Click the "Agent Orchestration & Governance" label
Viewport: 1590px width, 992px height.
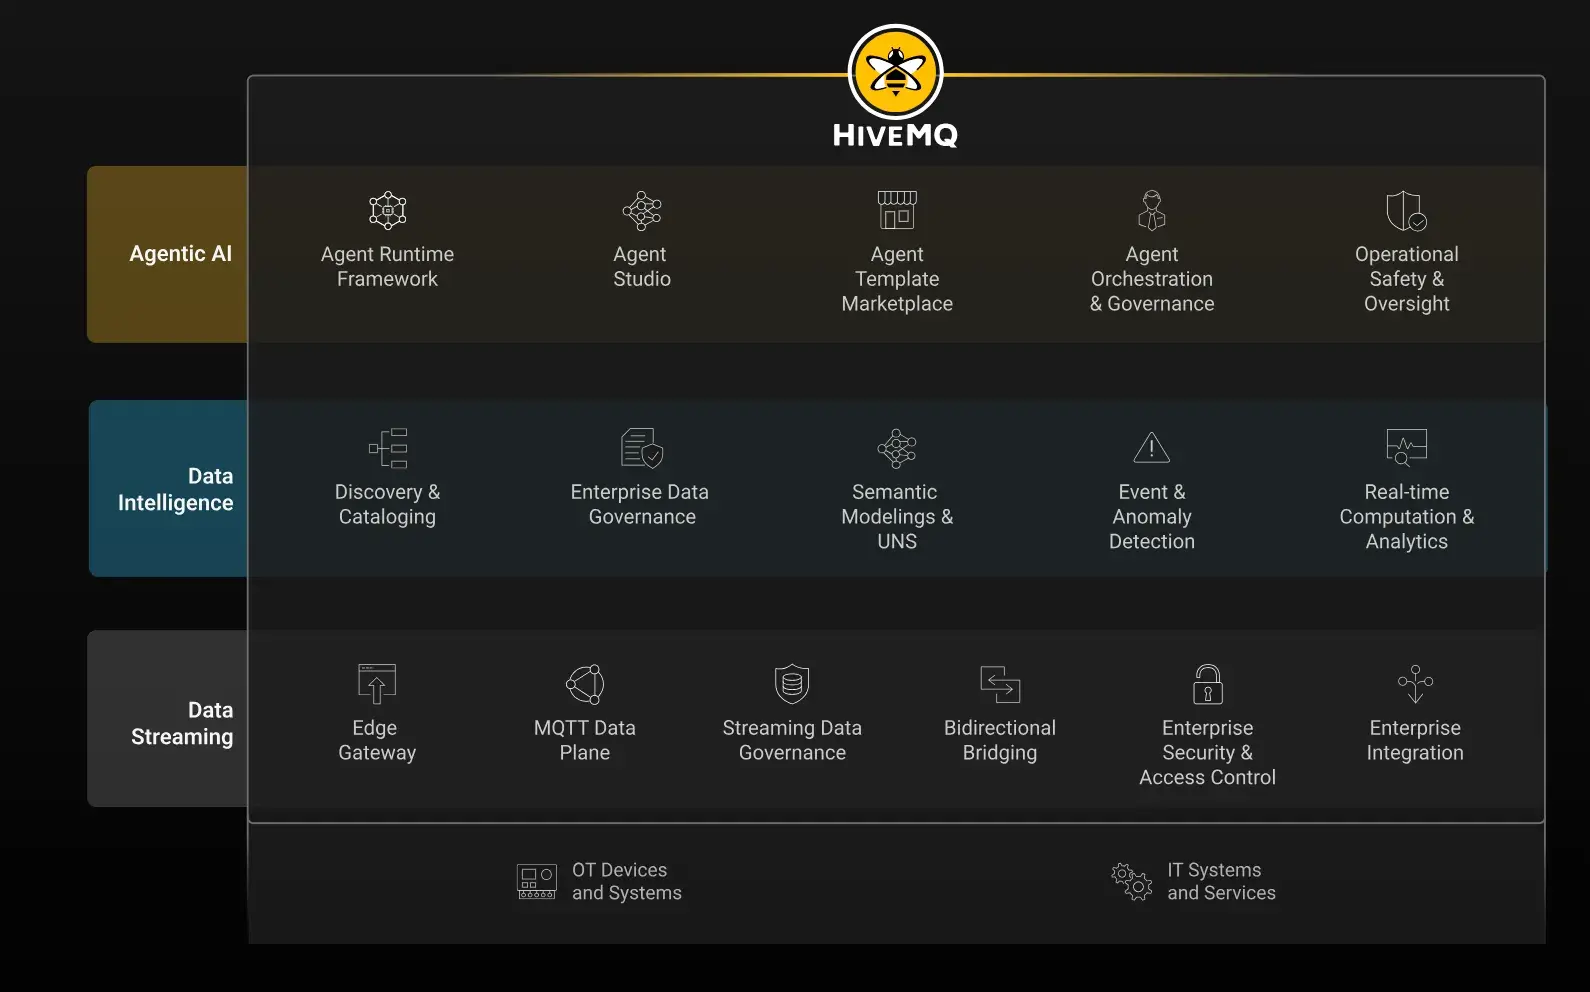tap(1152, 279)
